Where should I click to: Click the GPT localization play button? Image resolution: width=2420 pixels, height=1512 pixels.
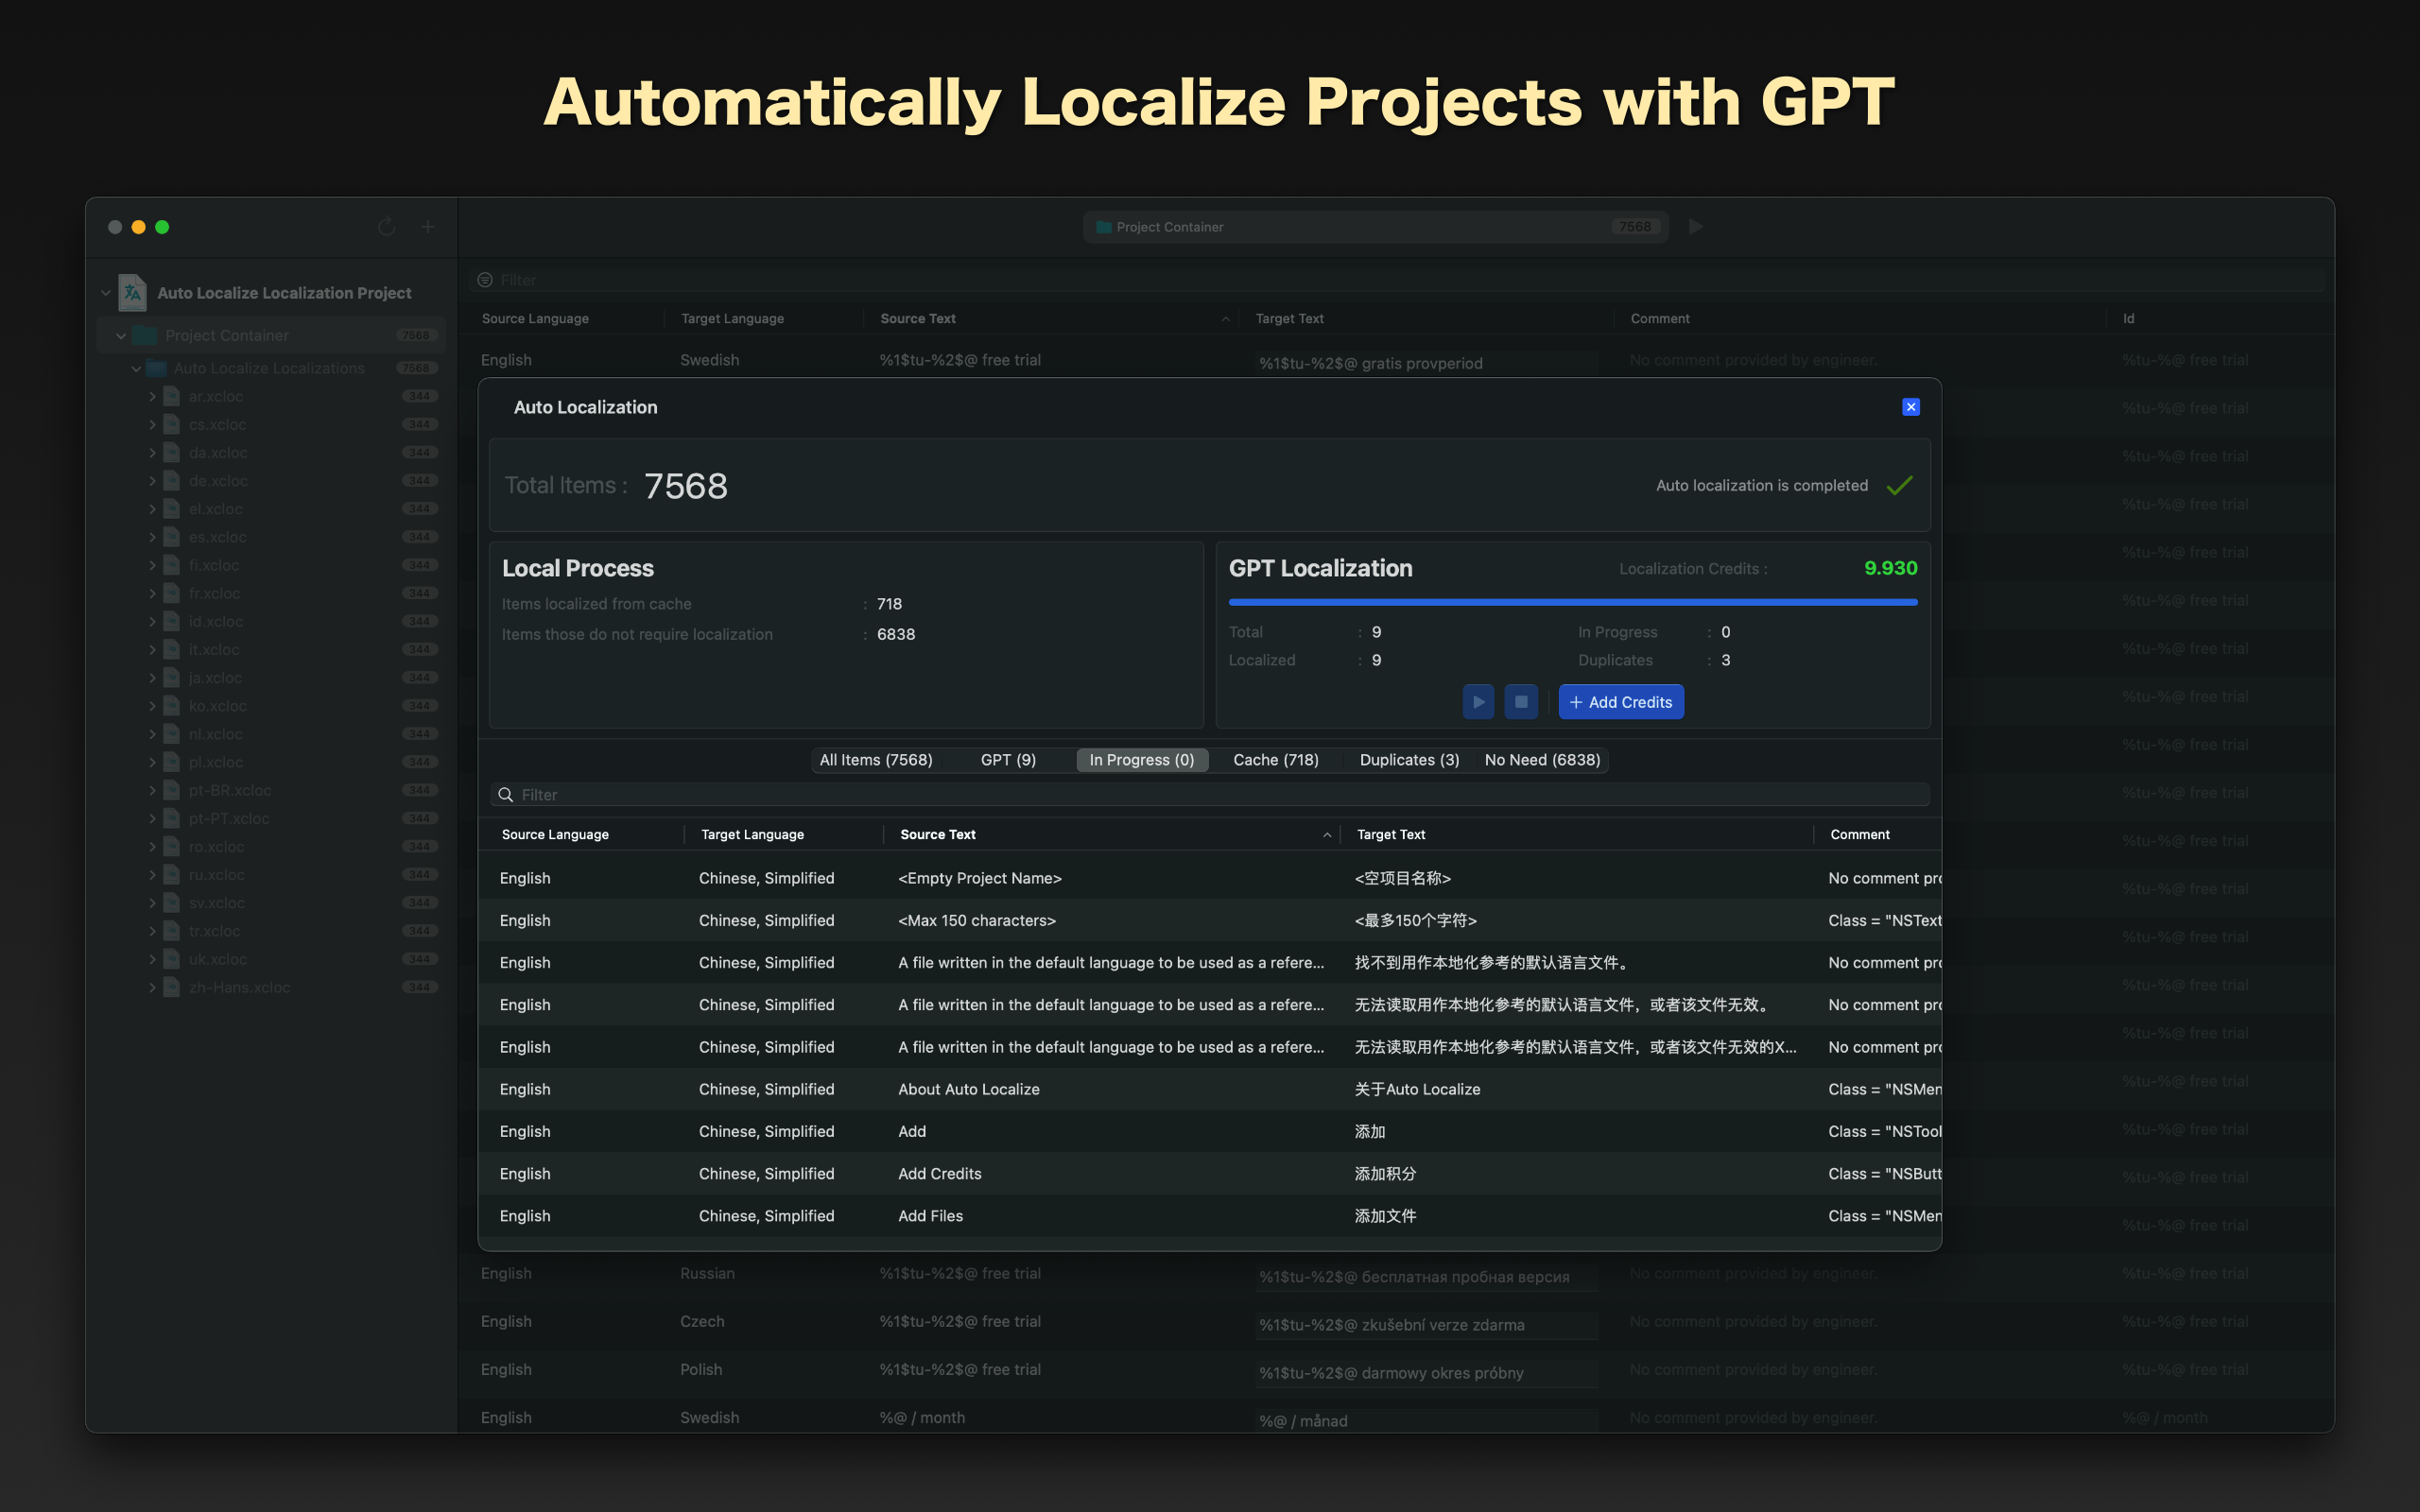click(x=1478, y=702)
